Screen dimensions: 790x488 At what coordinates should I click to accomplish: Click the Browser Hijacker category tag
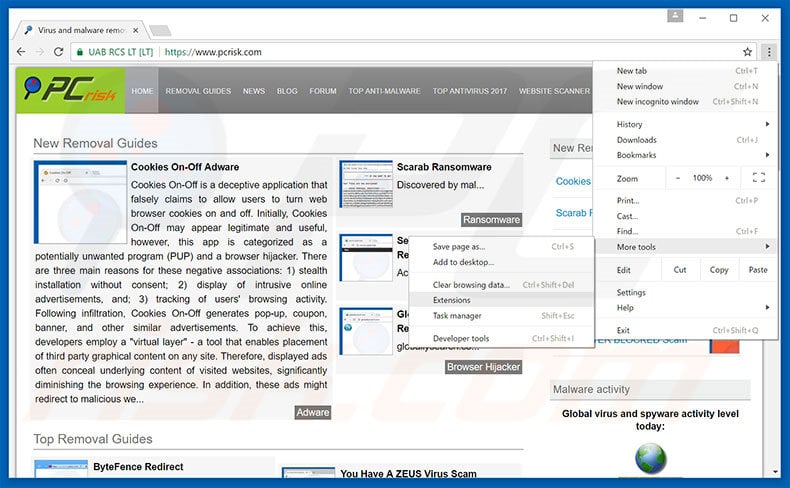tap(483, 367)
